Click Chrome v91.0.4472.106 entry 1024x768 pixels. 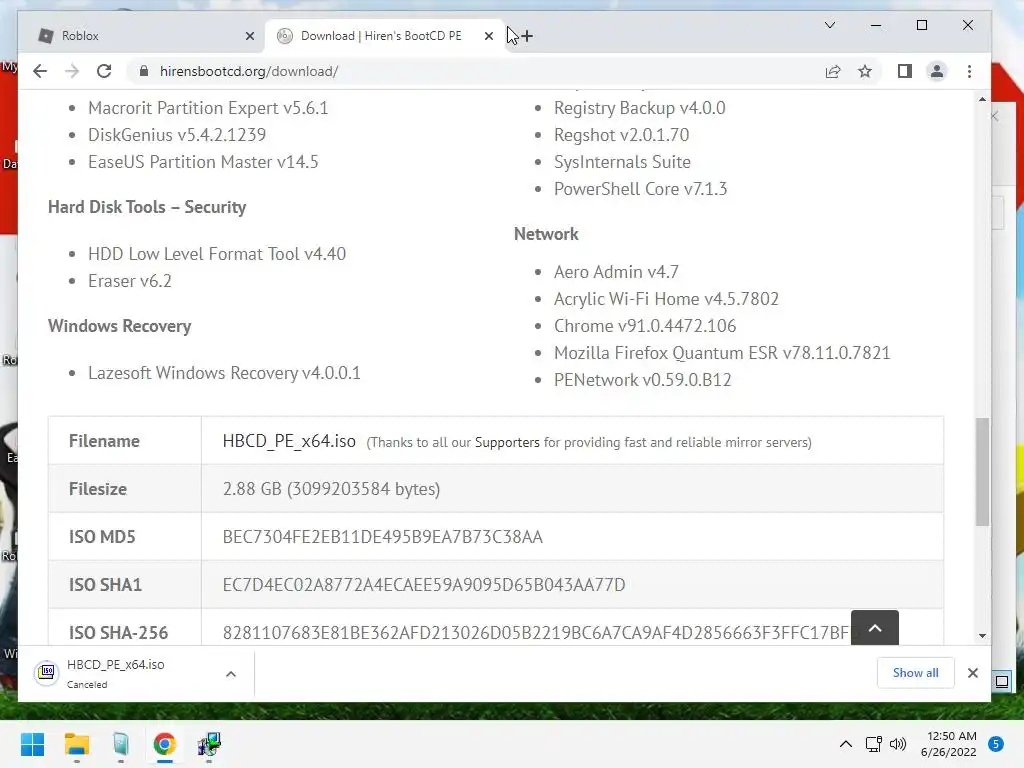coord(645,326)
